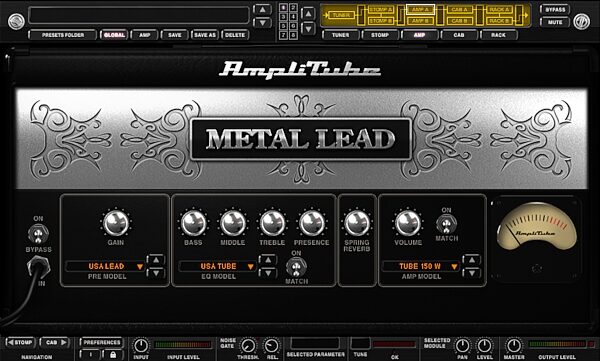Click the Metal Lead nameplate
This screenshot has width=600, height=361.
(x=301, y=139)
